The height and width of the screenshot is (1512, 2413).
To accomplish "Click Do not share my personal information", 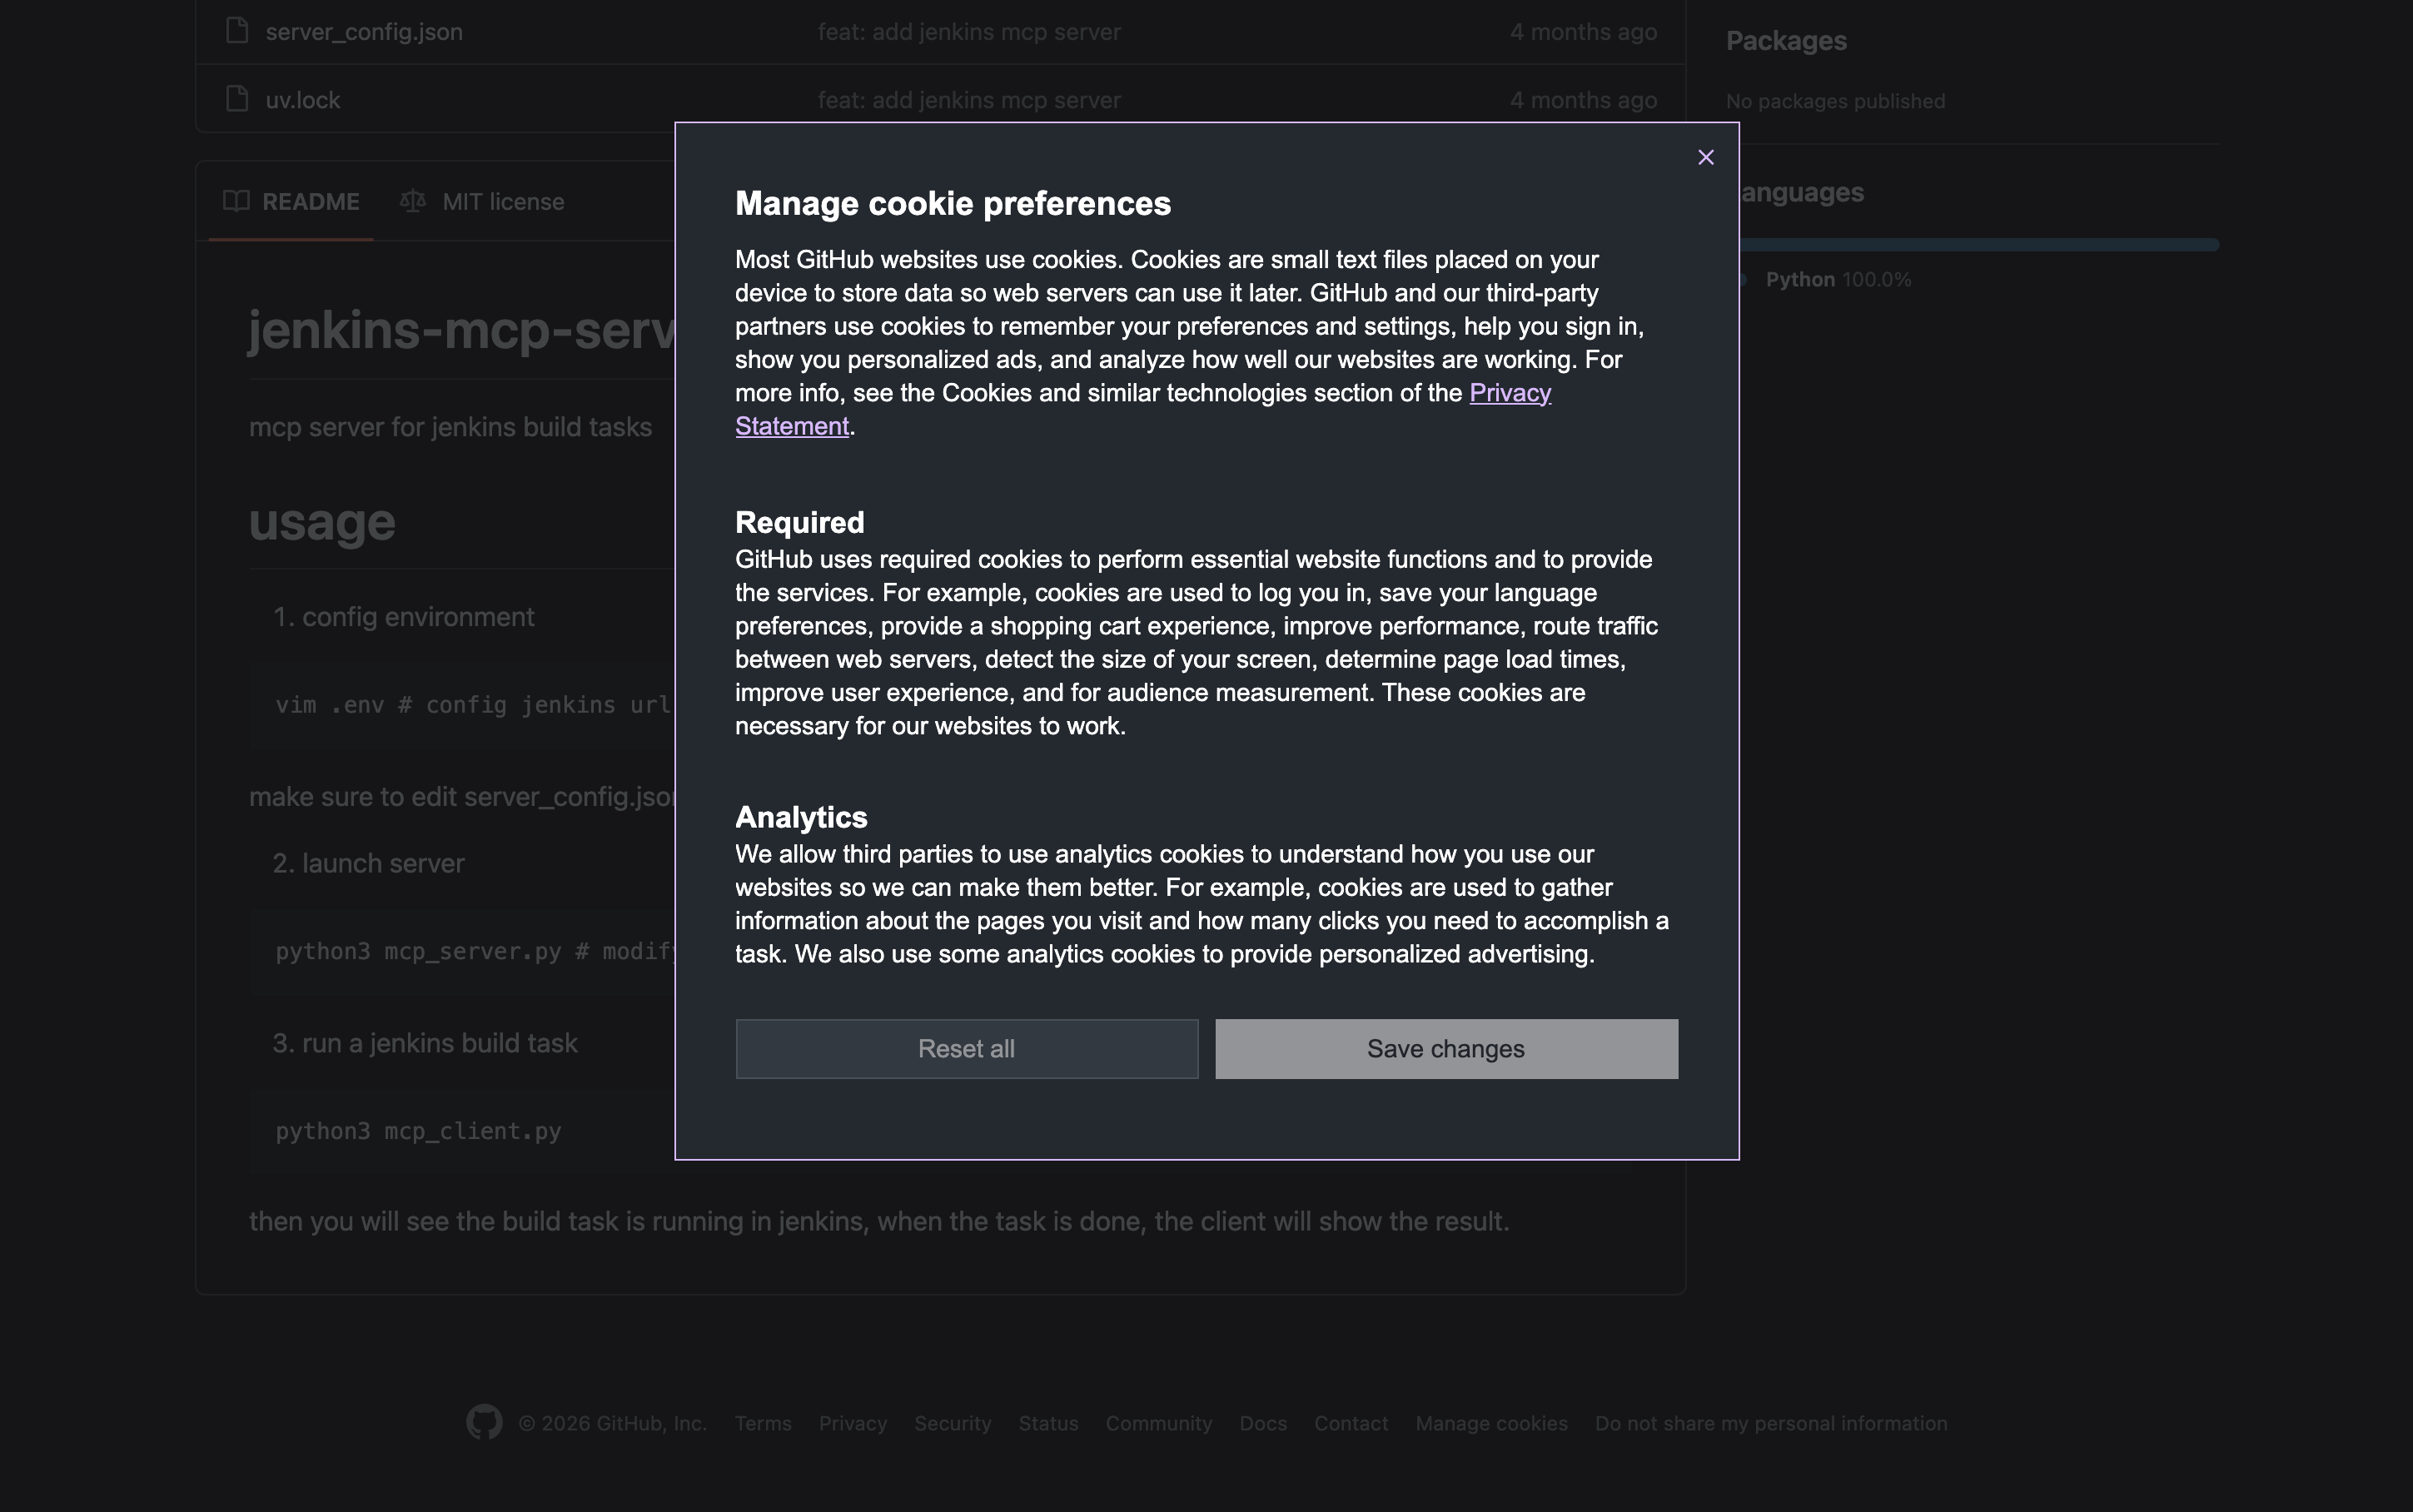I will (1770, 1423).
